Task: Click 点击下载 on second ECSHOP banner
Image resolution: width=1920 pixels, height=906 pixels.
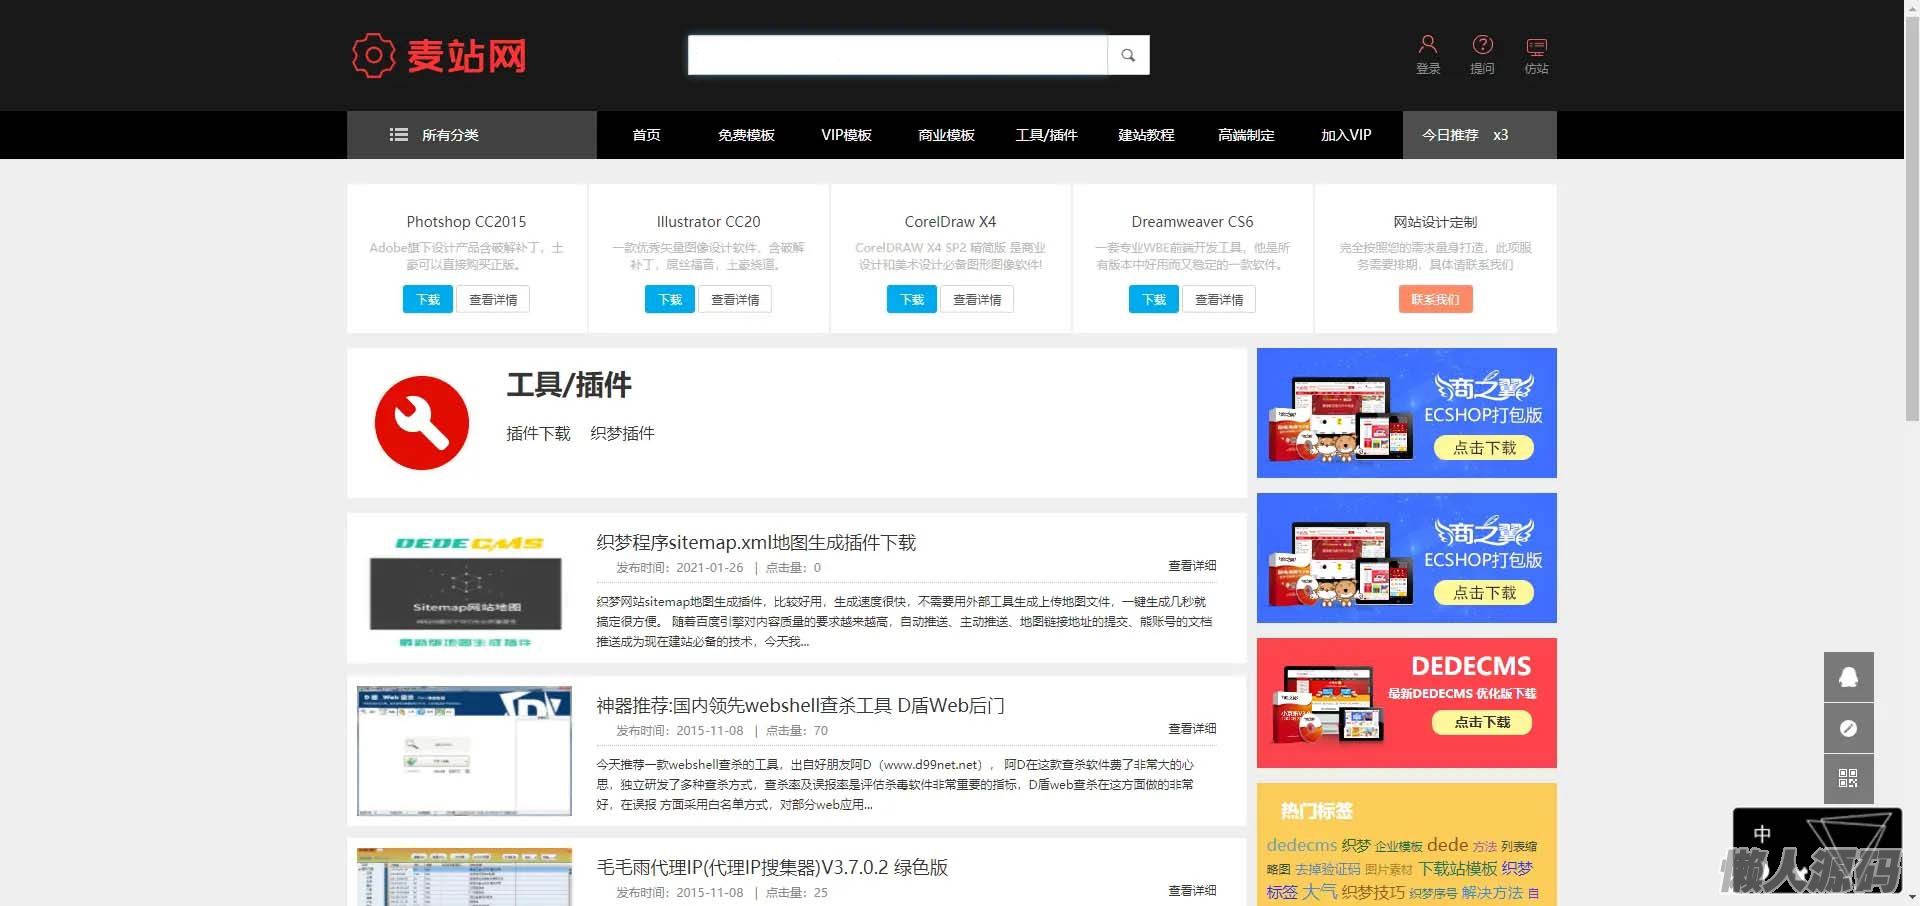Action: [x=1484, y=593]
